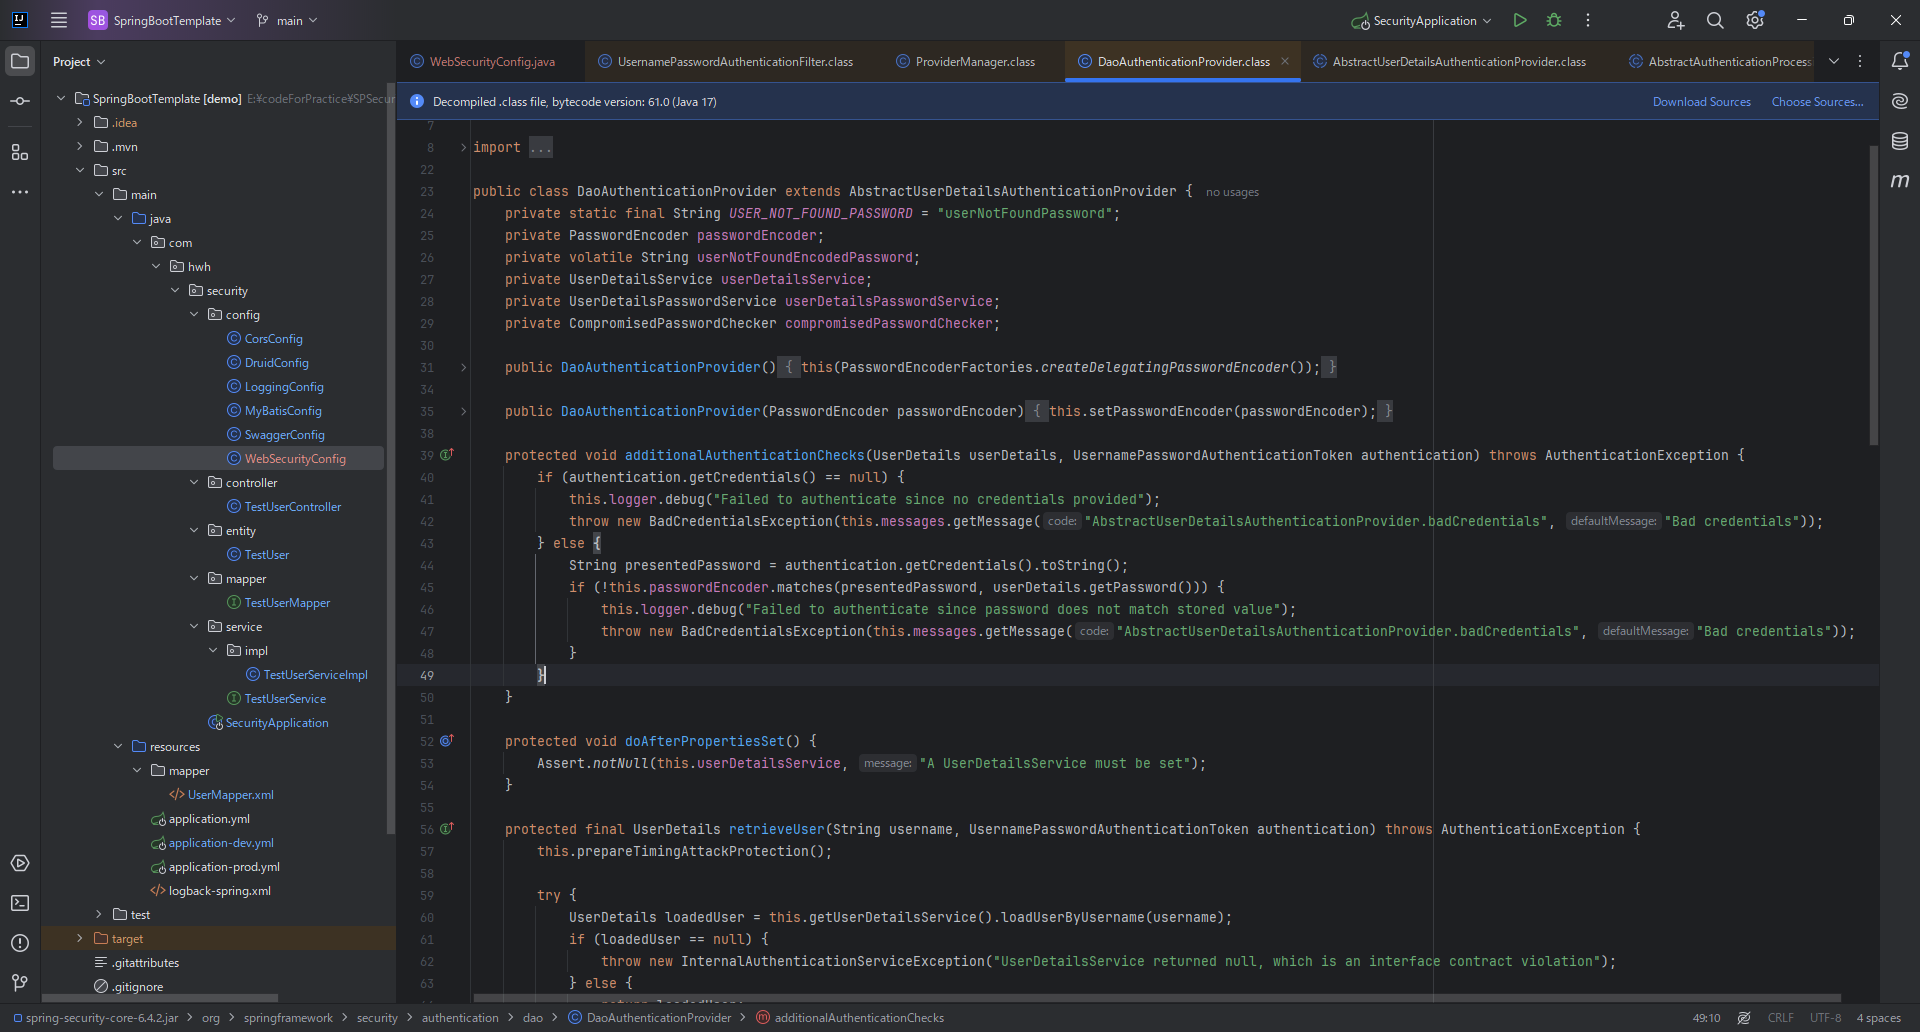1920x1032 pixels.
Task: Click override gutter icon on line 39
Action: [x=447, y=455]
